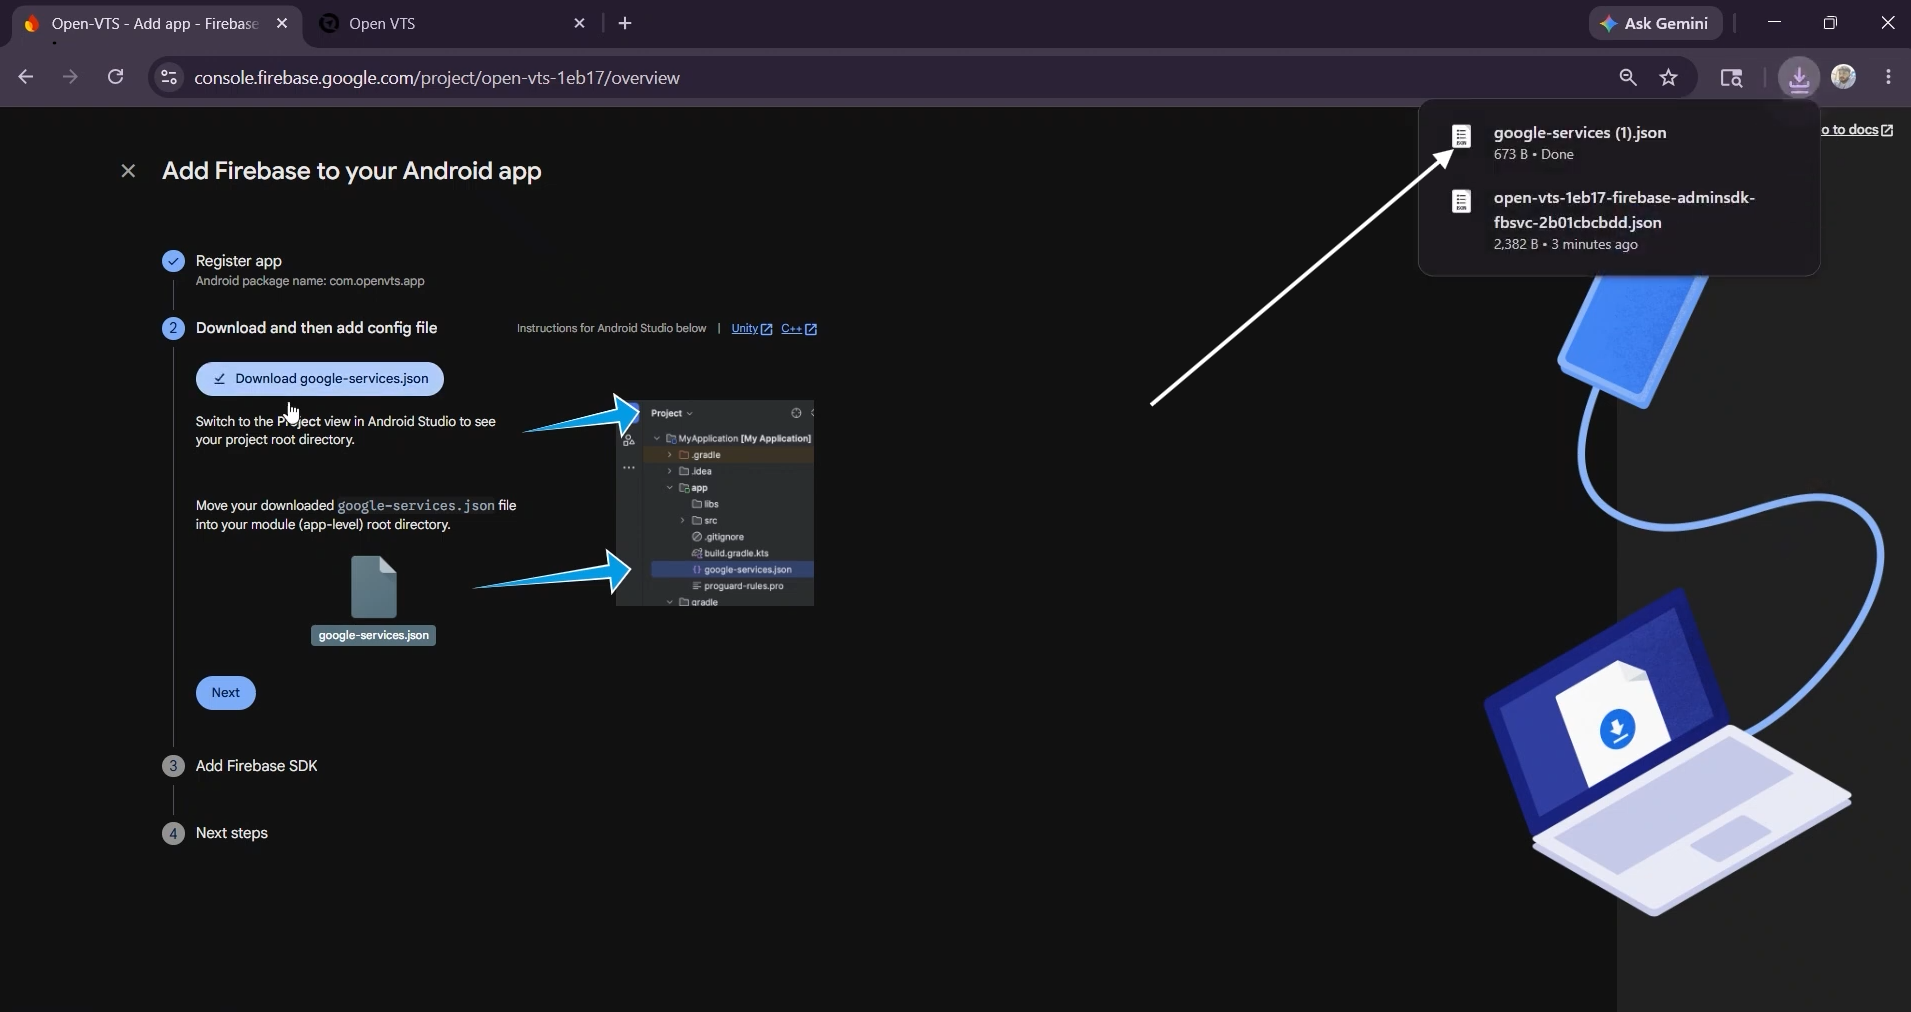Click the C++ external link icon
Viewport: 1911px width, 1012px height.
pyautogui.click(x=811, y=329)
